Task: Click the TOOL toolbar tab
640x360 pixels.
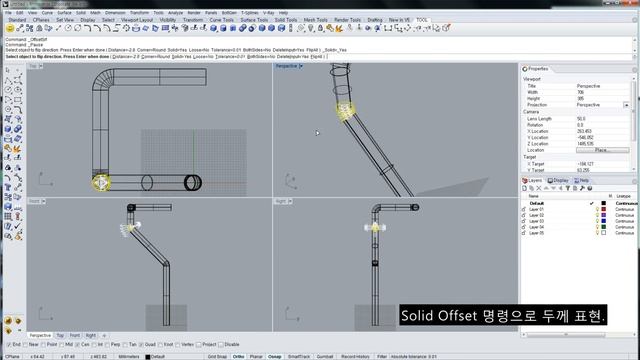Action: coord(422,20)
